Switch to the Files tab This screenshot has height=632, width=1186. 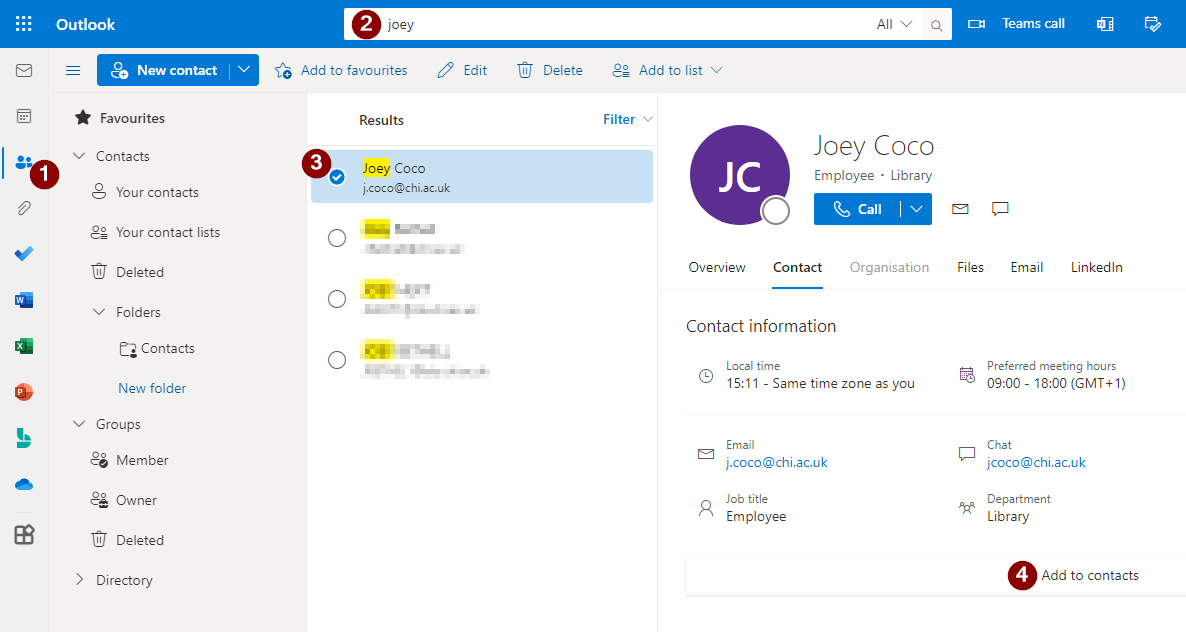(x=970, y=268)
